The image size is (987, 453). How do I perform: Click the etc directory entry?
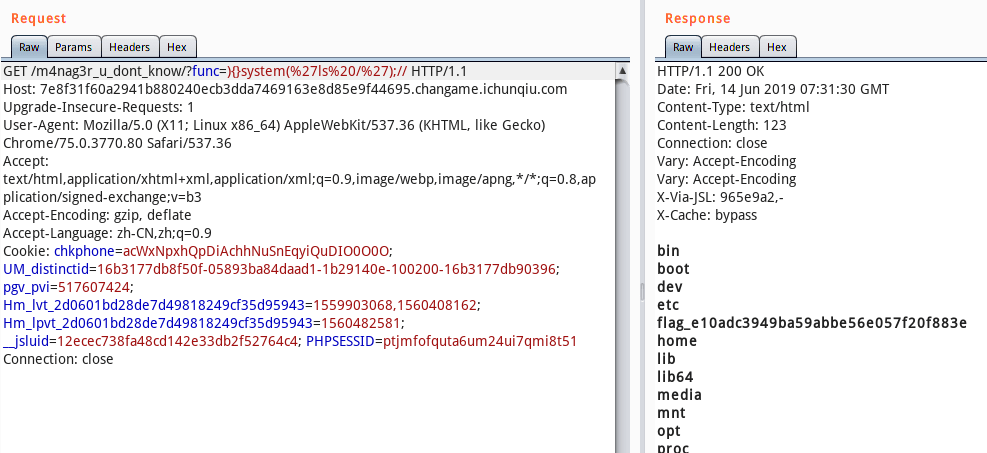click(668, 305)
